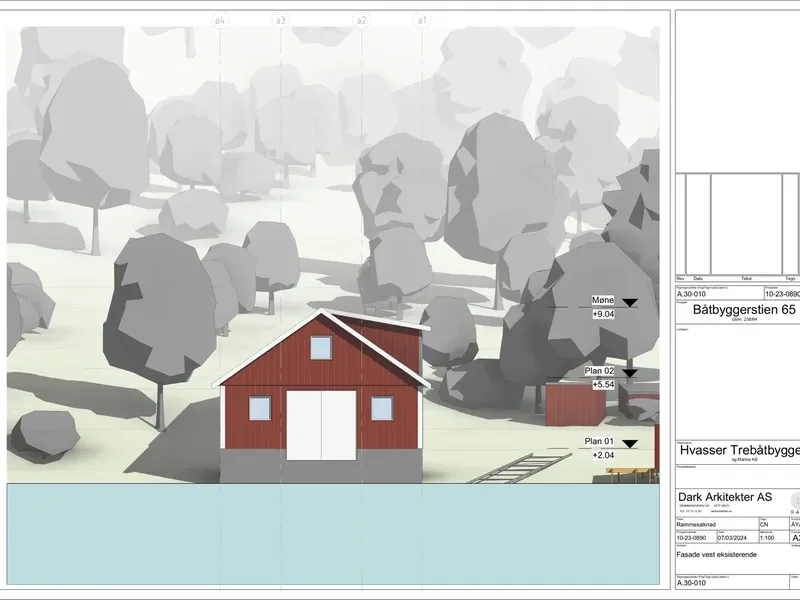
Task: Click the Møne level triangle marker
Action: click(630, 303)
